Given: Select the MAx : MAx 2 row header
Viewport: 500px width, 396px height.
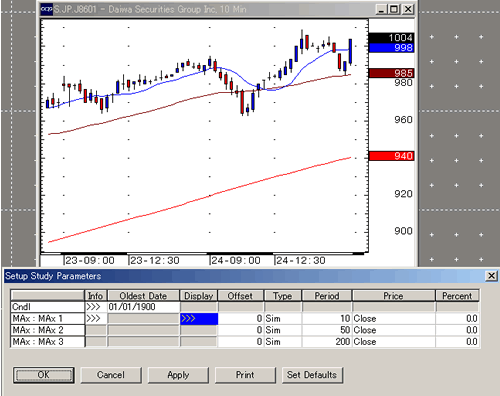Looking at the screenshot, I should [47, 330].
